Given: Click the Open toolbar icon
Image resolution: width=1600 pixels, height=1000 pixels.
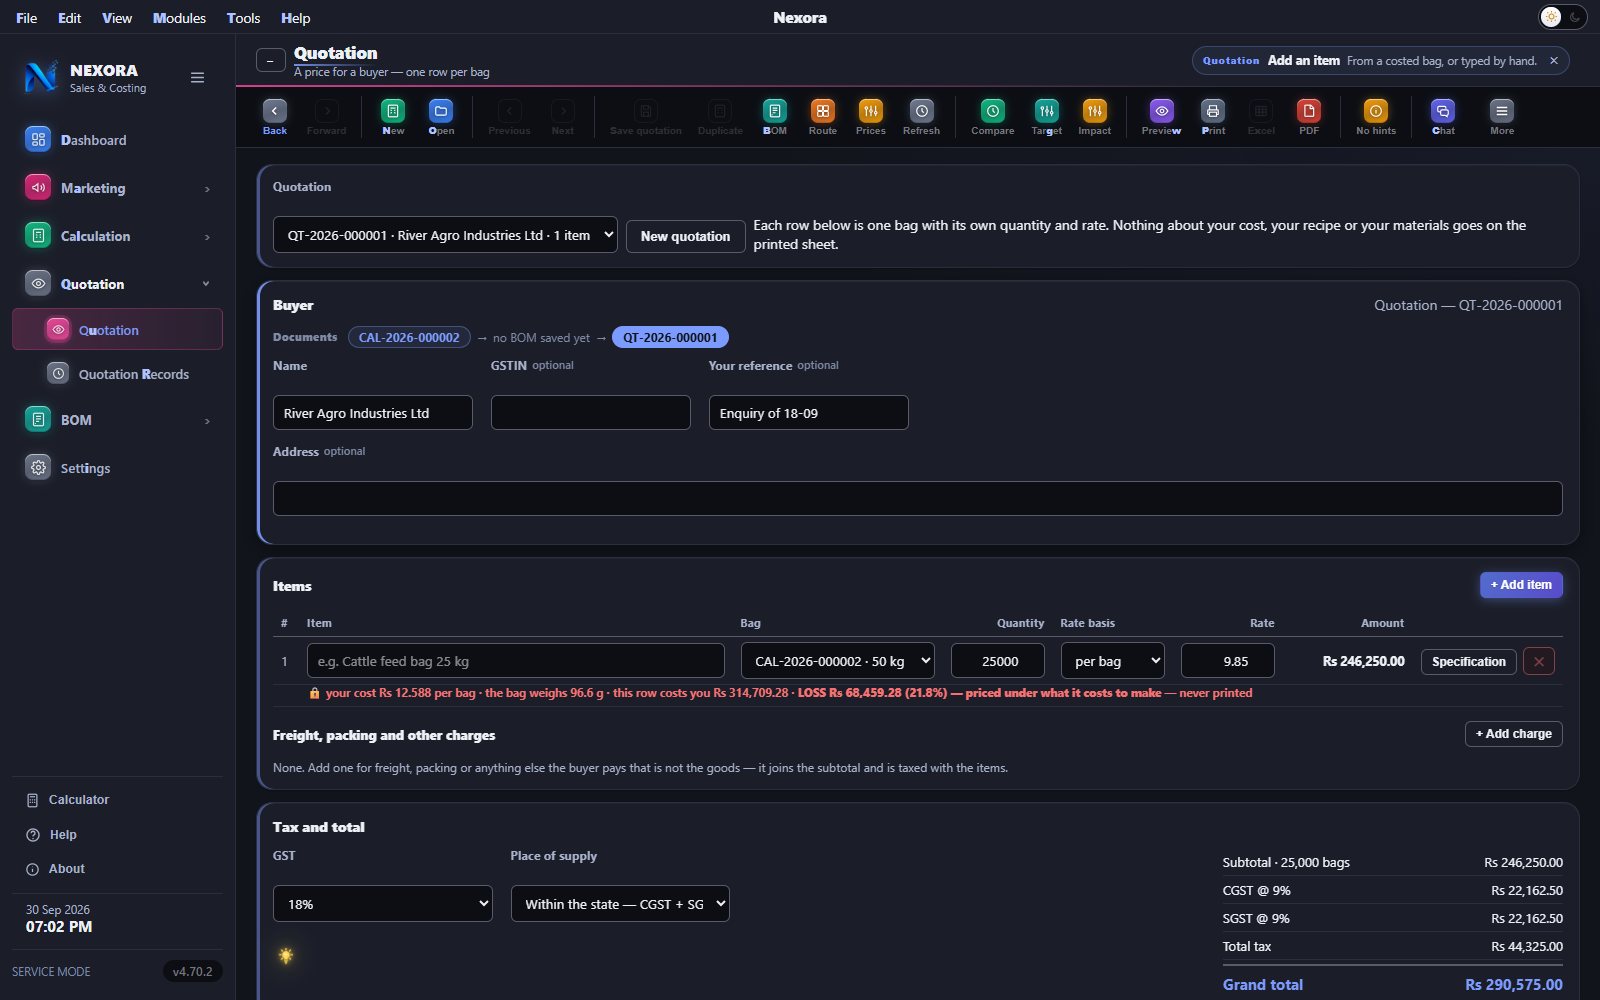Looking at the screenshot, I should (x=441, y=111).
